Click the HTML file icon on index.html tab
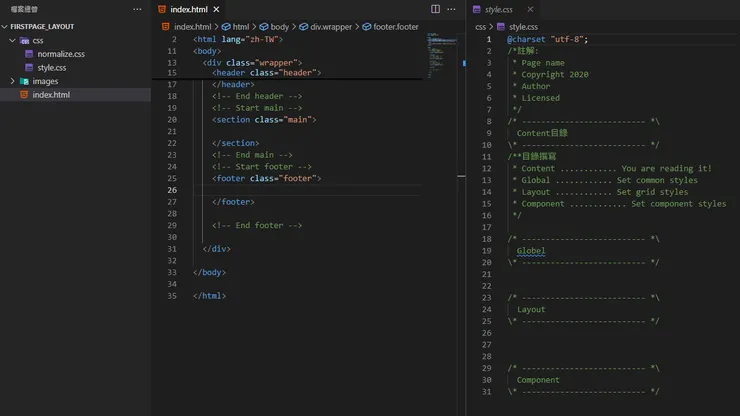The width and height of the screenshot is (740, 416). [x=163, y=9]
